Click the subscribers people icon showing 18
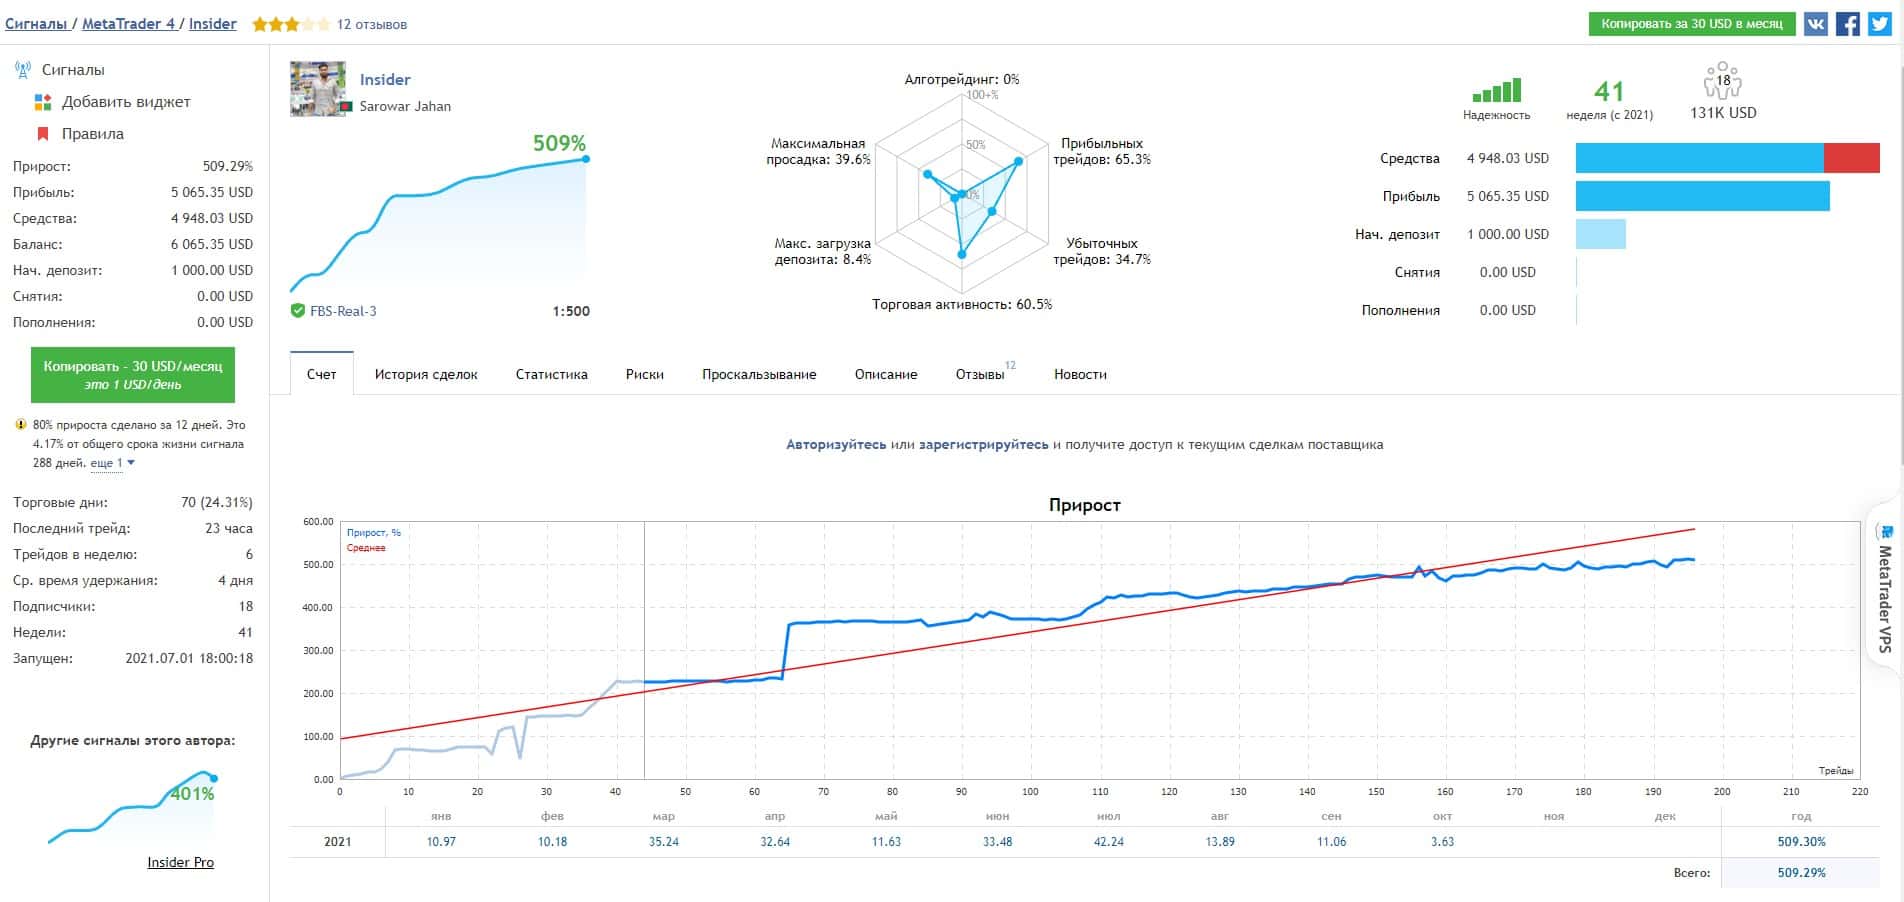The image size is (1904, 902). point(1722,81)
